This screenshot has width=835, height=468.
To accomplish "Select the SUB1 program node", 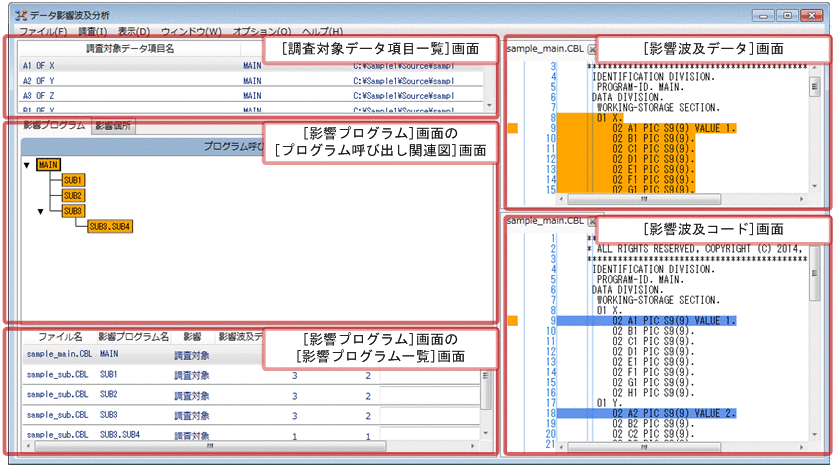I will point(73,180).
